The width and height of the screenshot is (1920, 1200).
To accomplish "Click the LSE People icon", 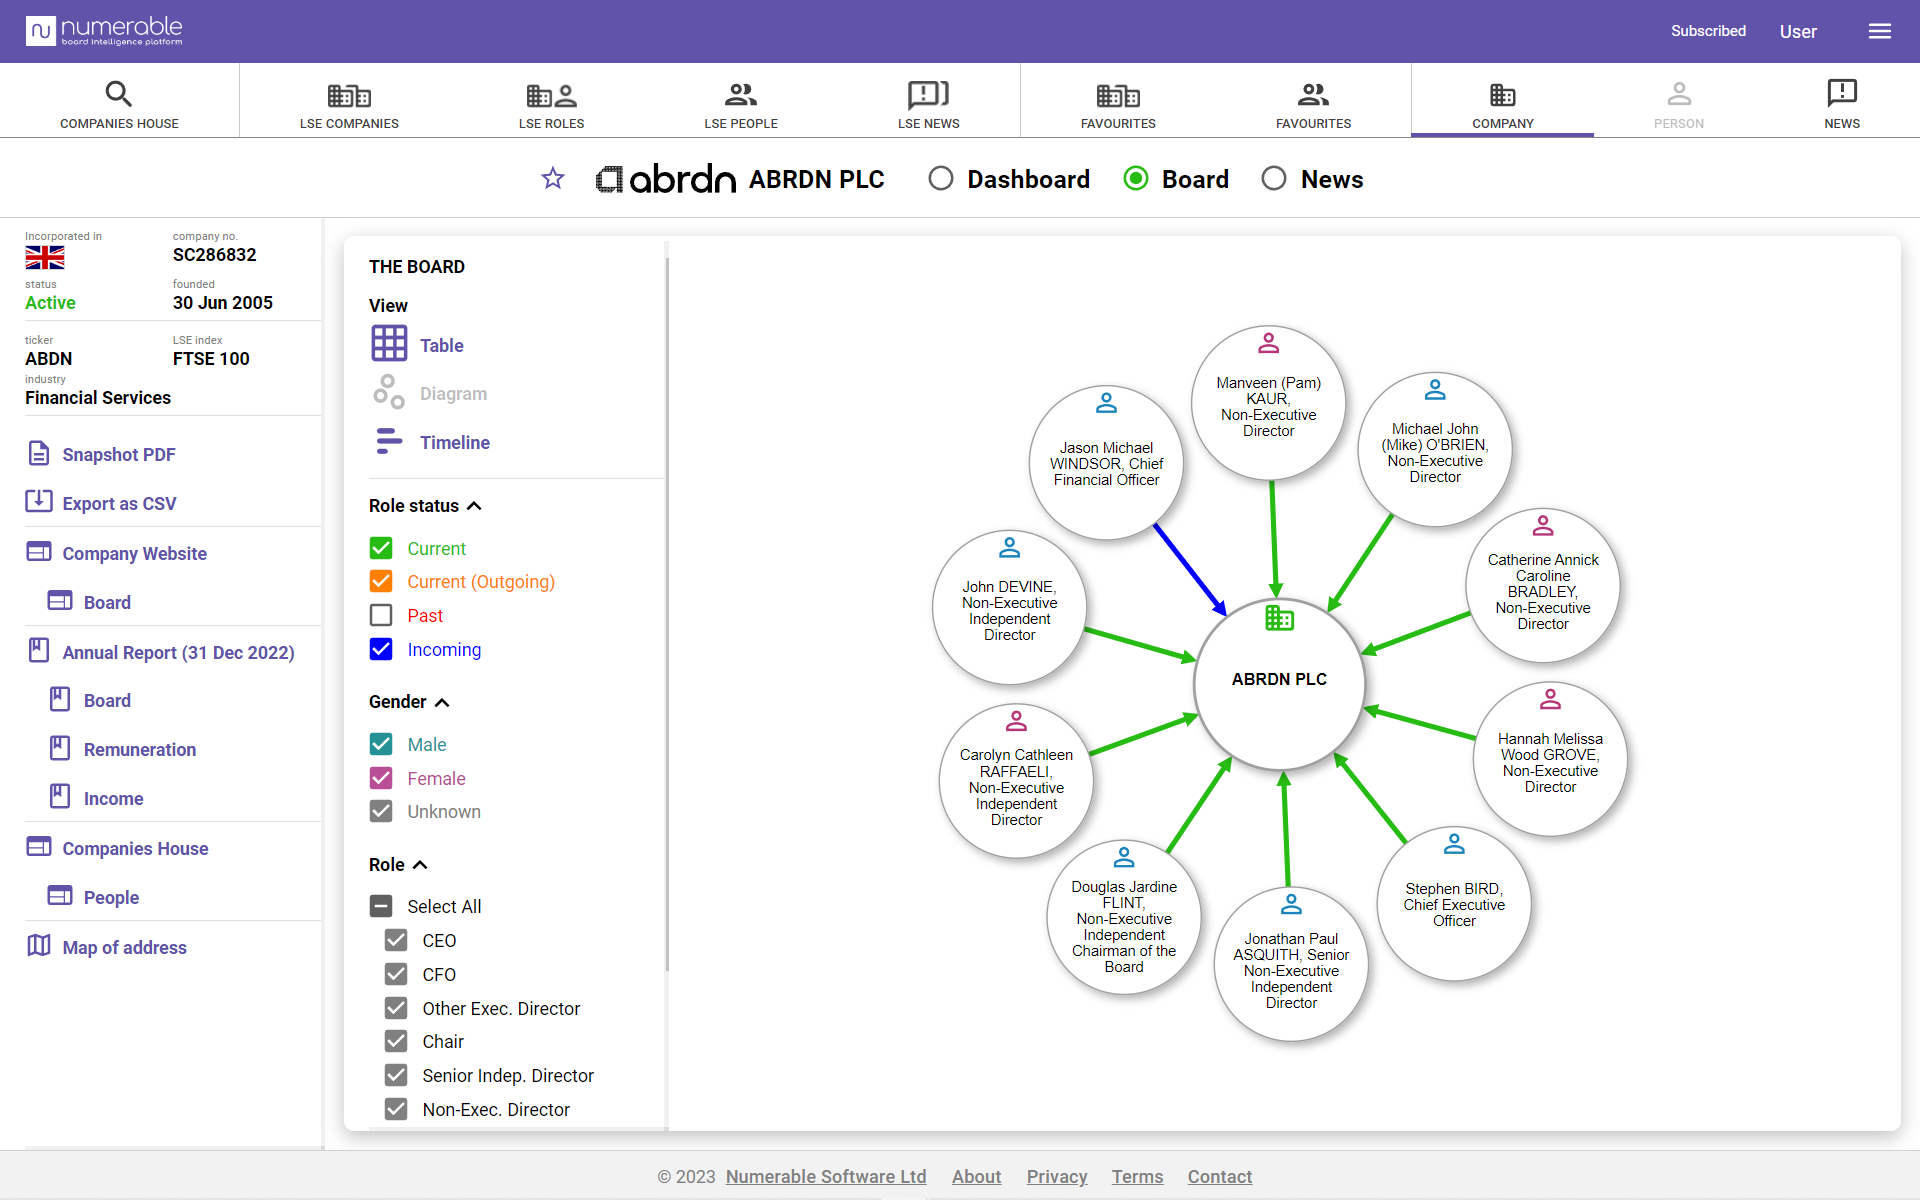I will [x=741, y=95].
